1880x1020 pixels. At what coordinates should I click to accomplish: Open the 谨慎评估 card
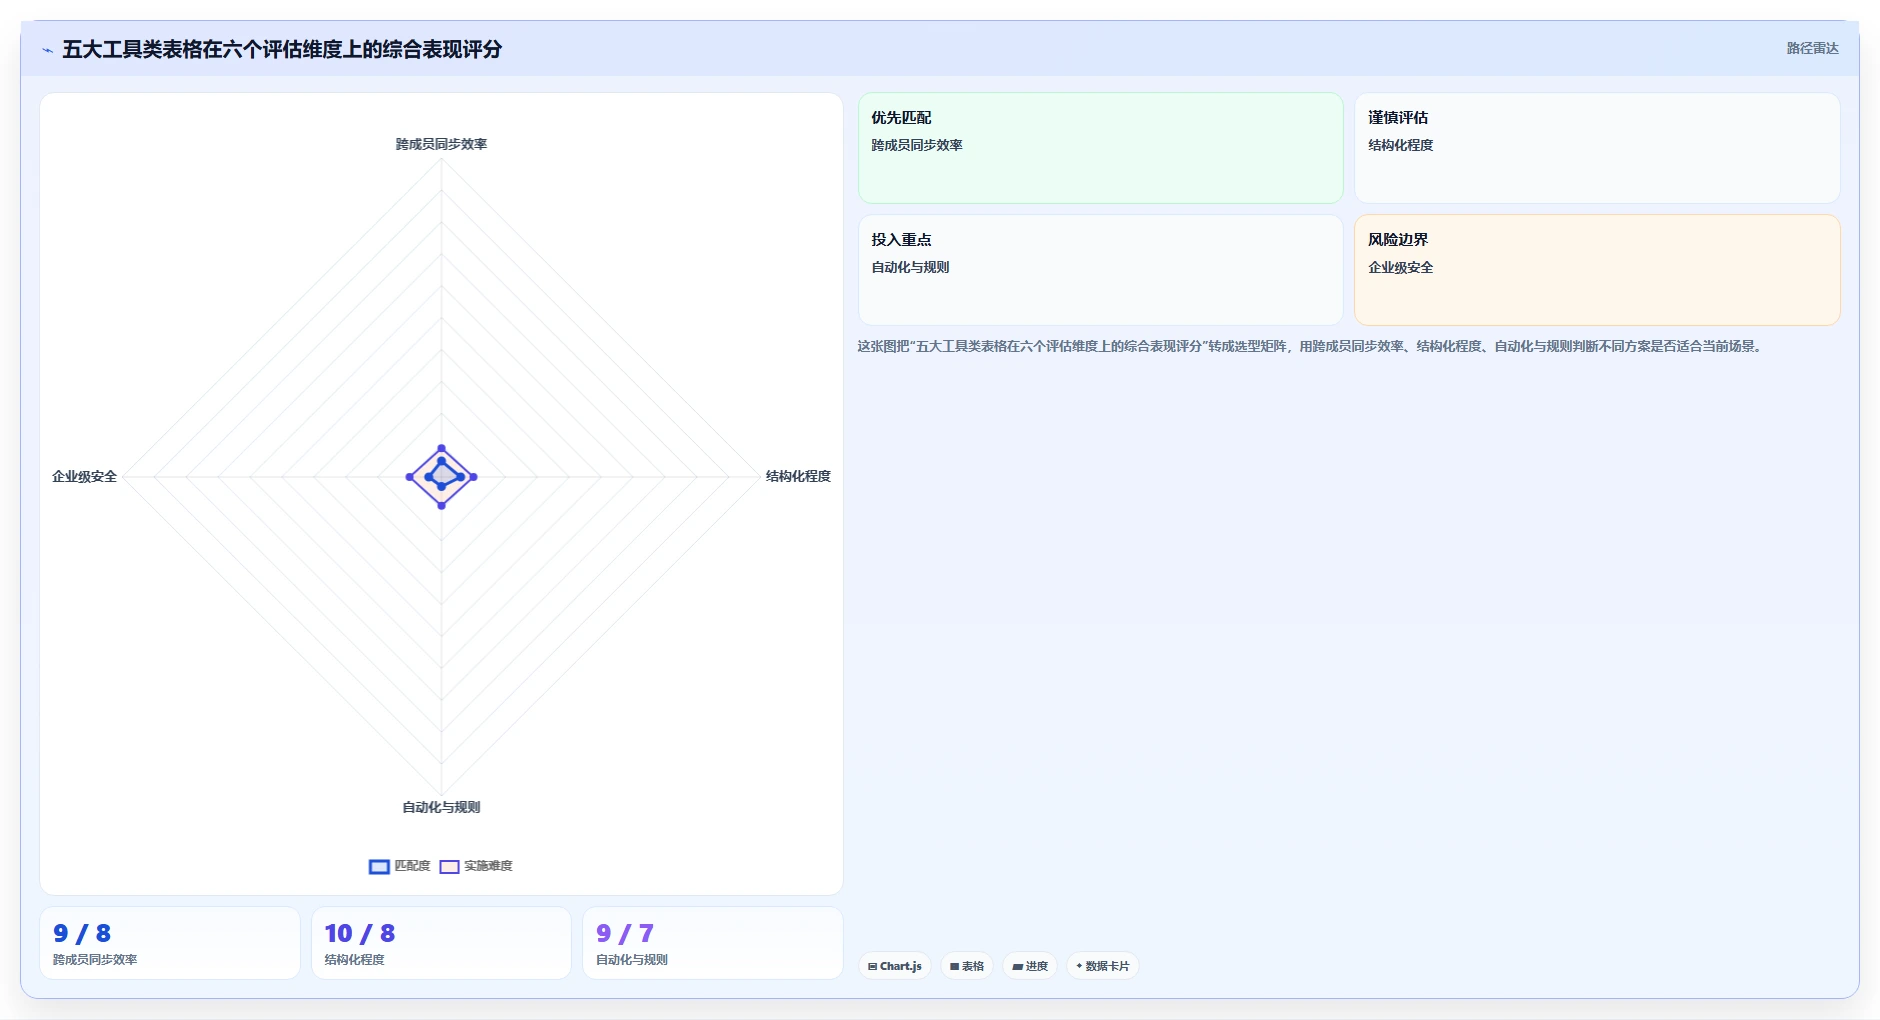click(1597, 148)
